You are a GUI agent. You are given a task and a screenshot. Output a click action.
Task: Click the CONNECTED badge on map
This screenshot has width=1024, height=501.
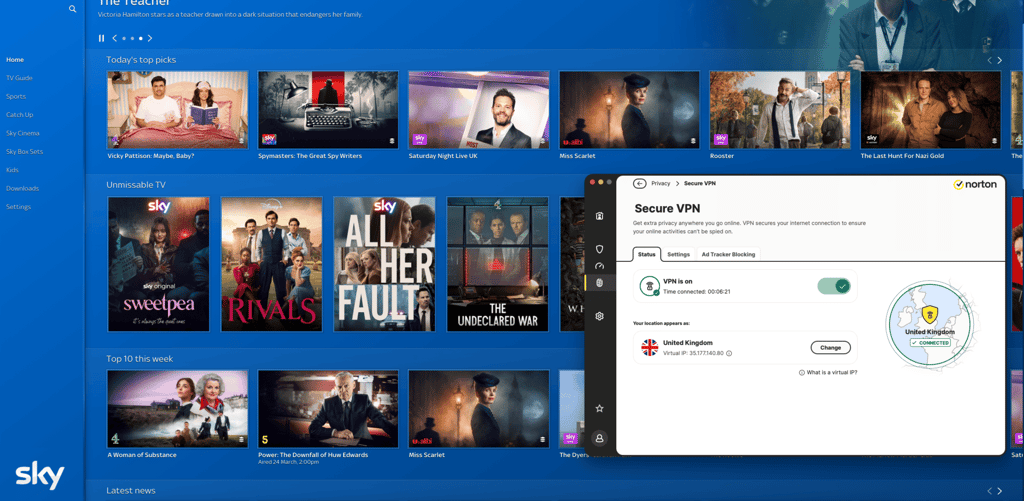click(930, 342)
